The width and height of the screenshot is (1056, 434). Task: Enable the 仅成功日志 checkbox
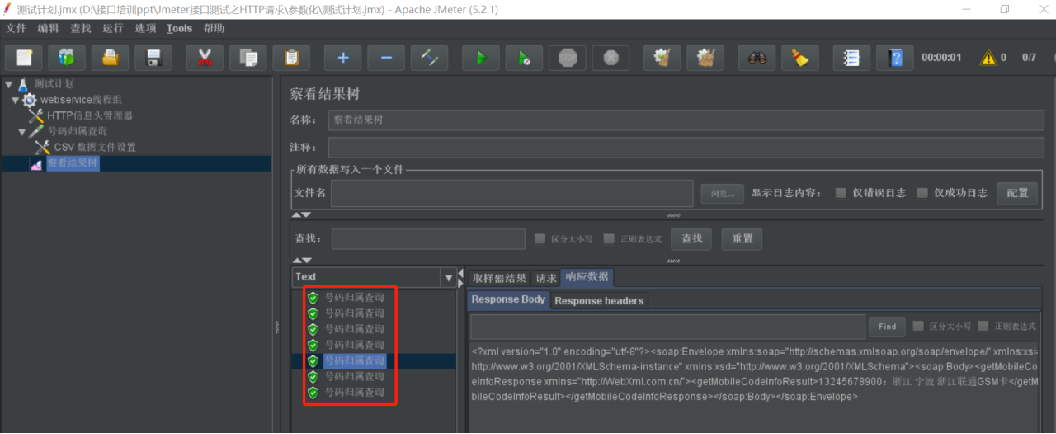pyautogui.click(x=923, y=193)
